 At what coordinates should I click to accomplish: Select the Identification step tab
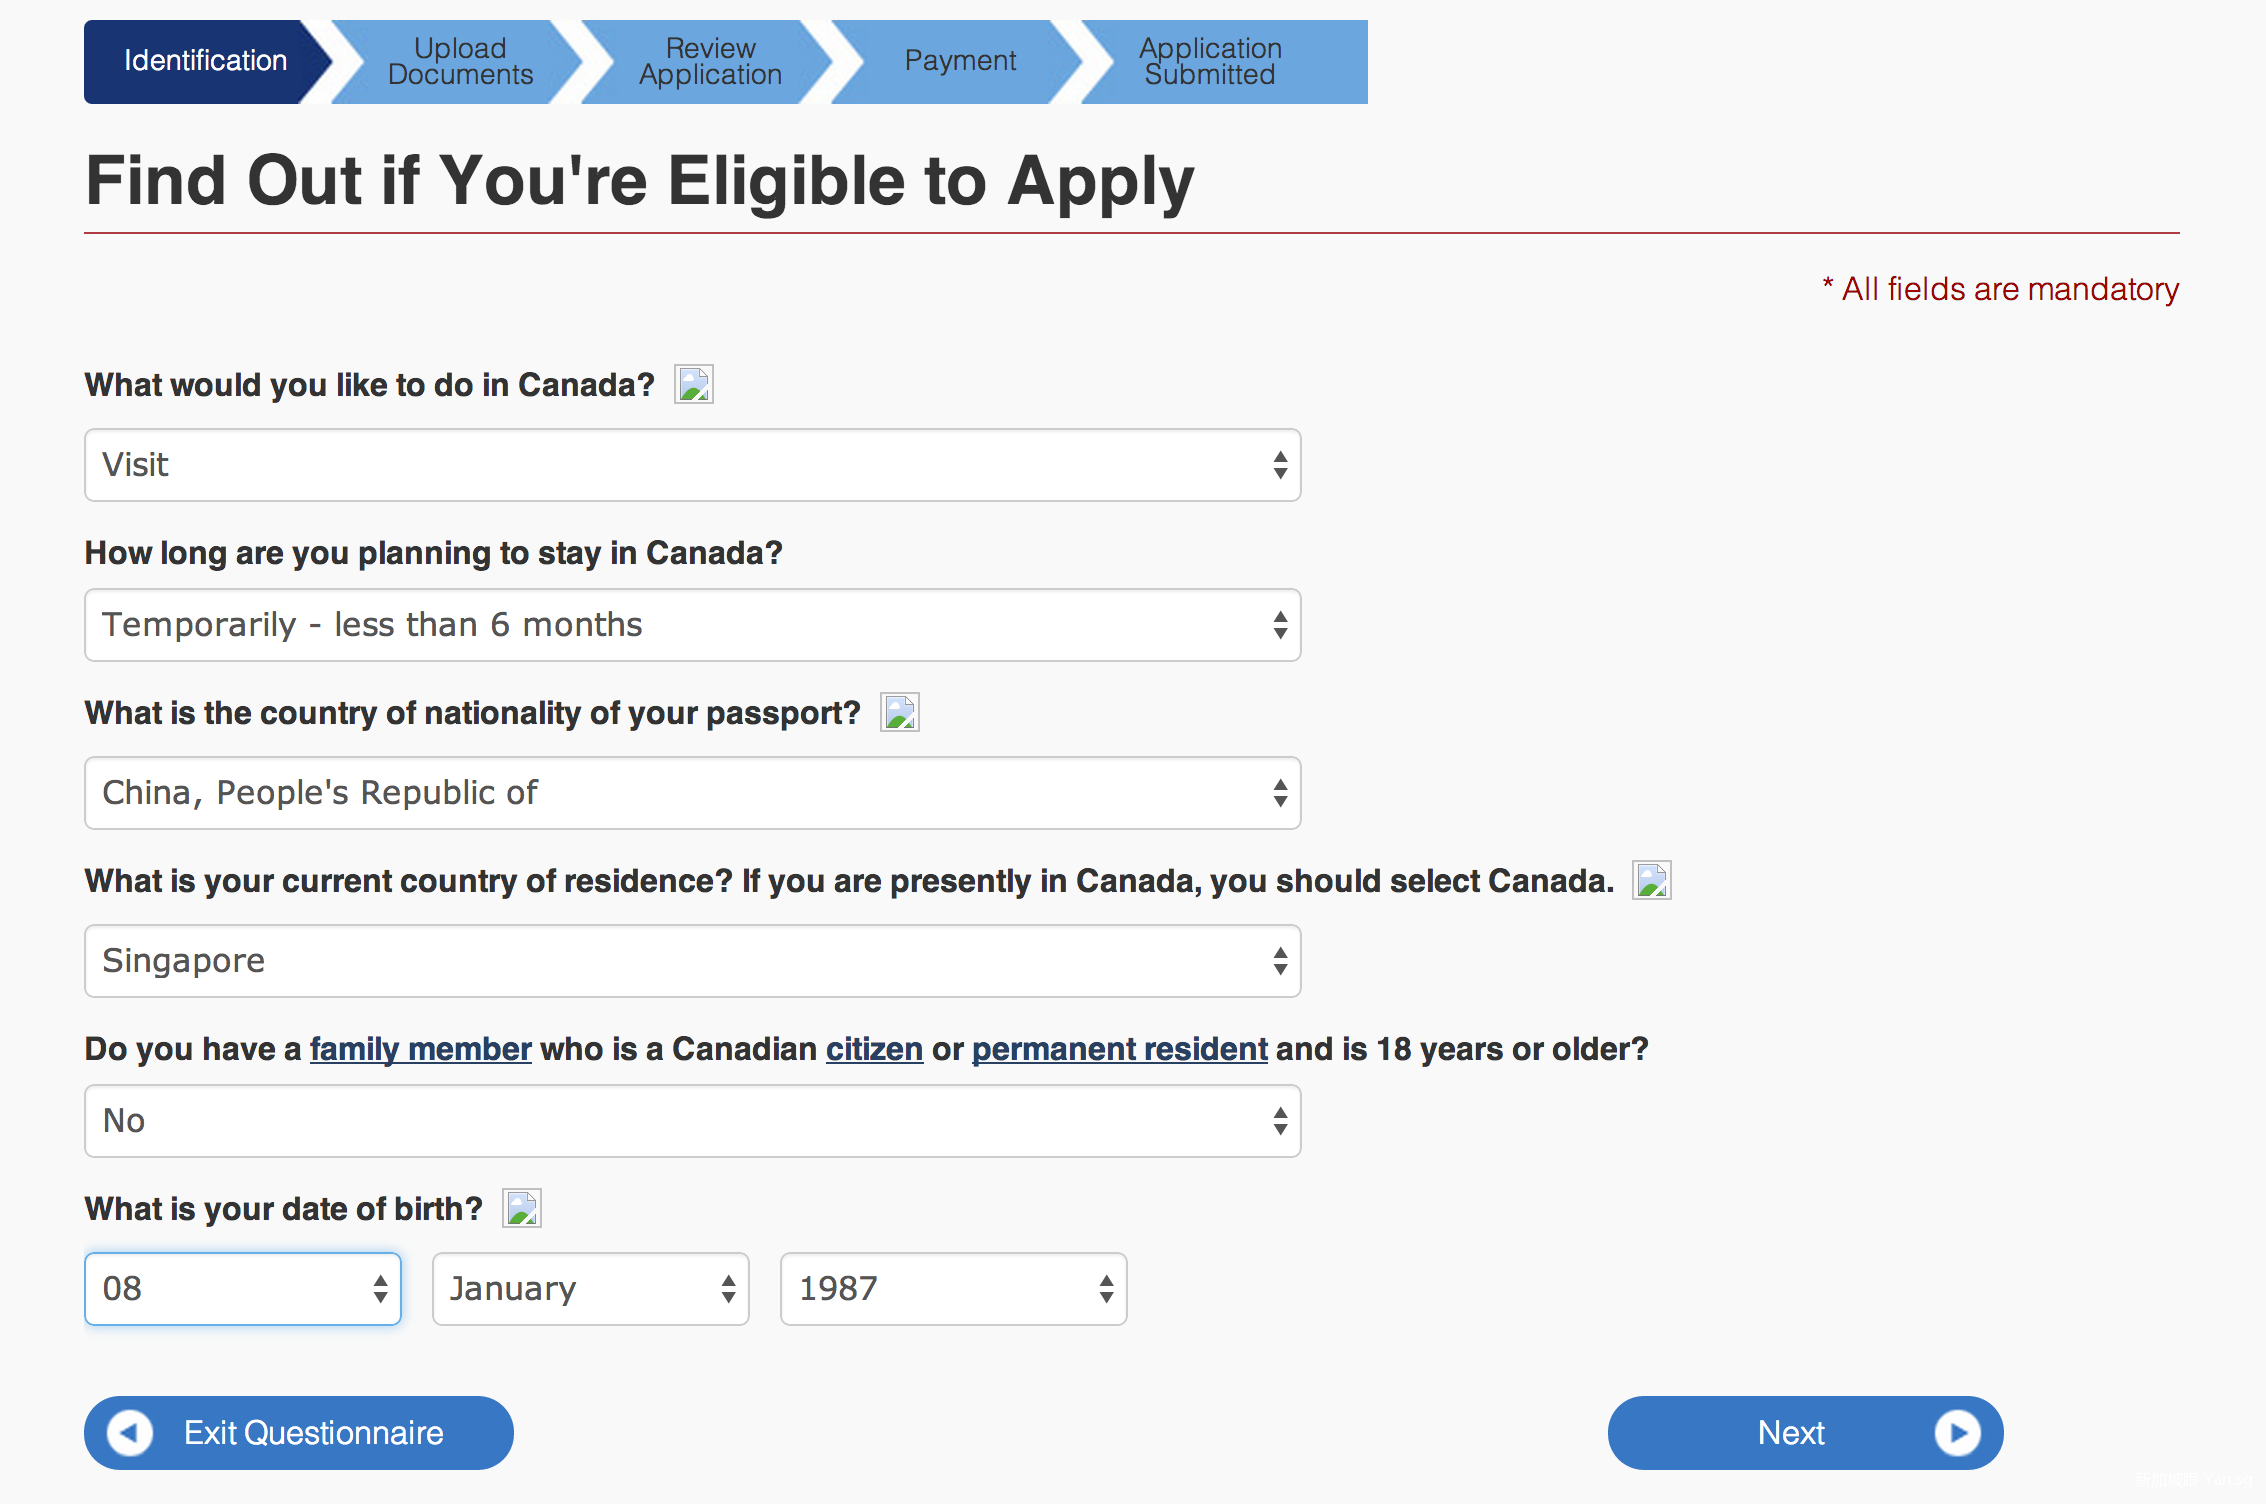205,61
